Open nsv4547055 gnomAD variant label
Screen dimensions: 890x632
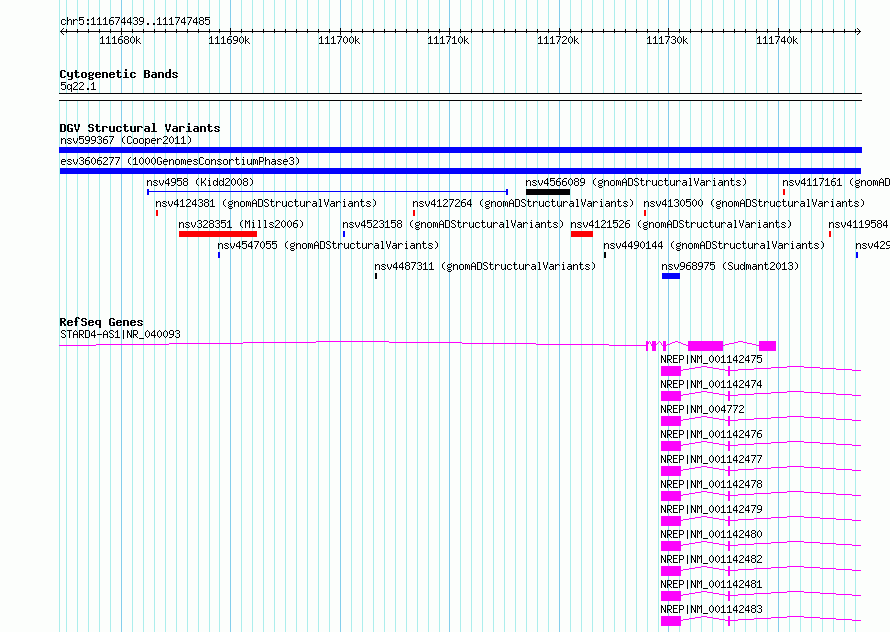pyautogui.click(x=328, y=245)
